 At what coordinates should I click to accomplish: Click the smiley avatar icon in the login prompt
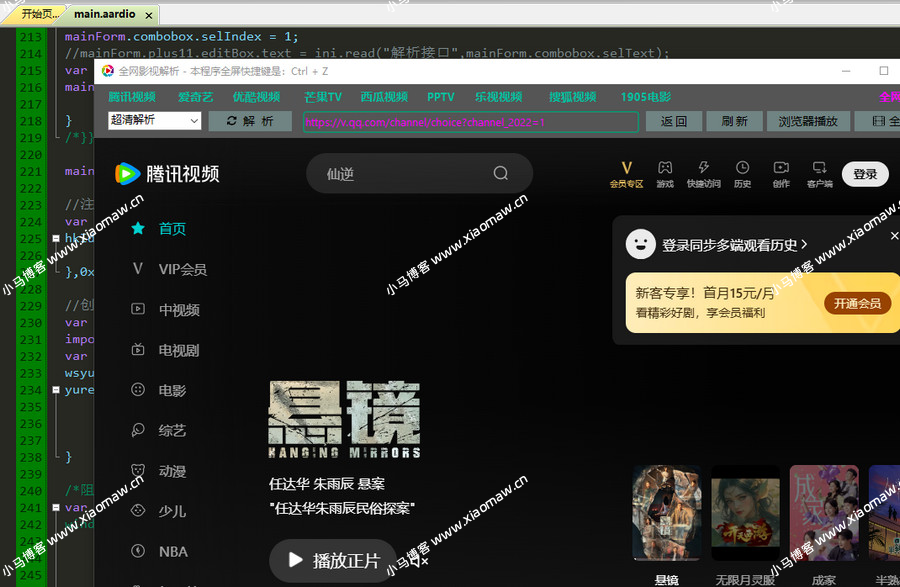click(x=641, y=244)
